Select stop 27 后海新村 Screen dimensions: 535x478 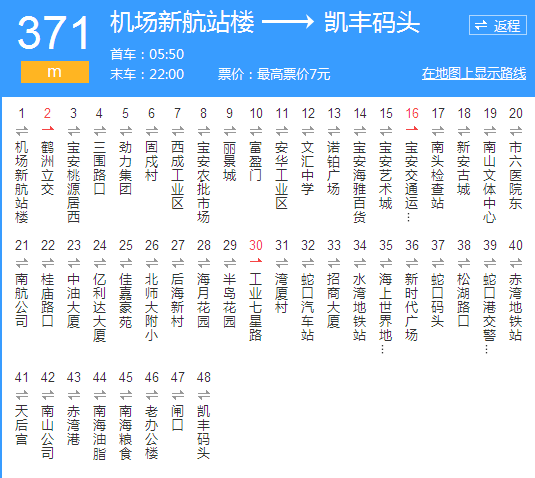(x=178, y=300)
